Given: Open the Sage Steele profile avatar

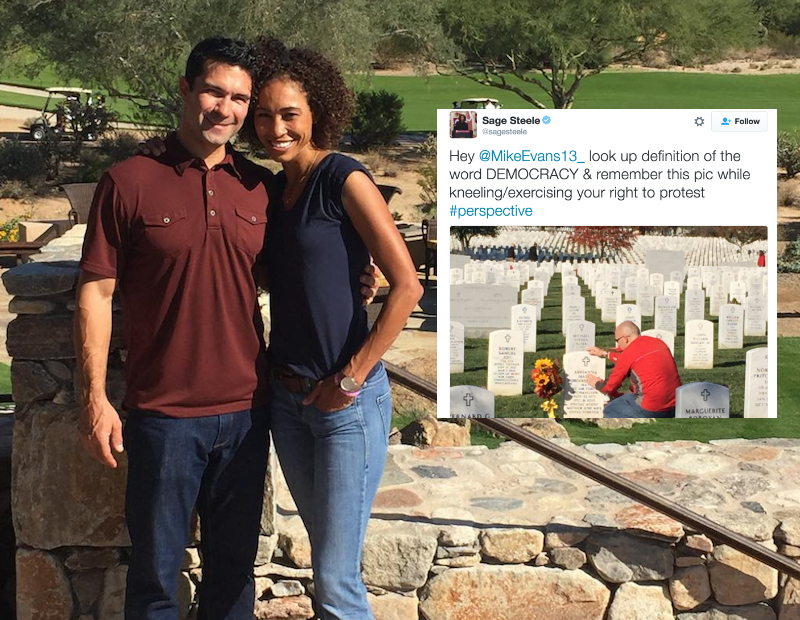Looking at the screenshot, I should [463, 125].
